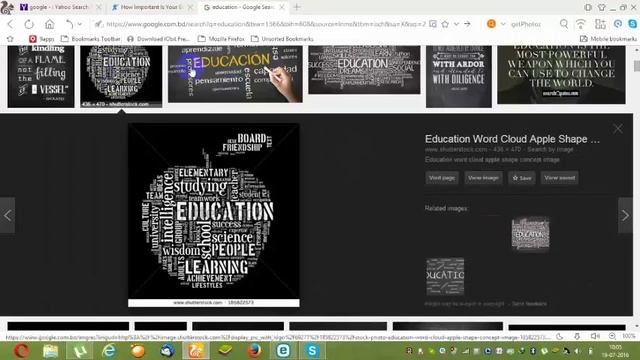Open the extensions grid icon
The image size is (640, 360).
[600, 24]
